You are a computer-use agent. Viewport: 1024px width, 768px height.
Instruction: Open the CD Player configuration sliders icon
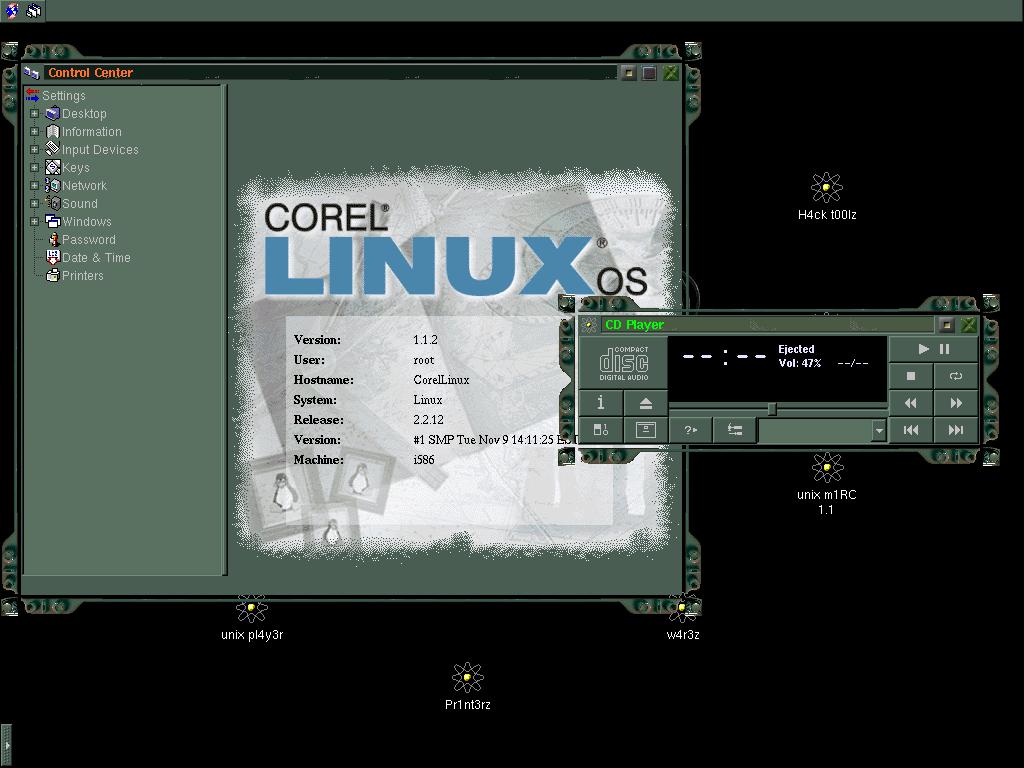(735, 430)
